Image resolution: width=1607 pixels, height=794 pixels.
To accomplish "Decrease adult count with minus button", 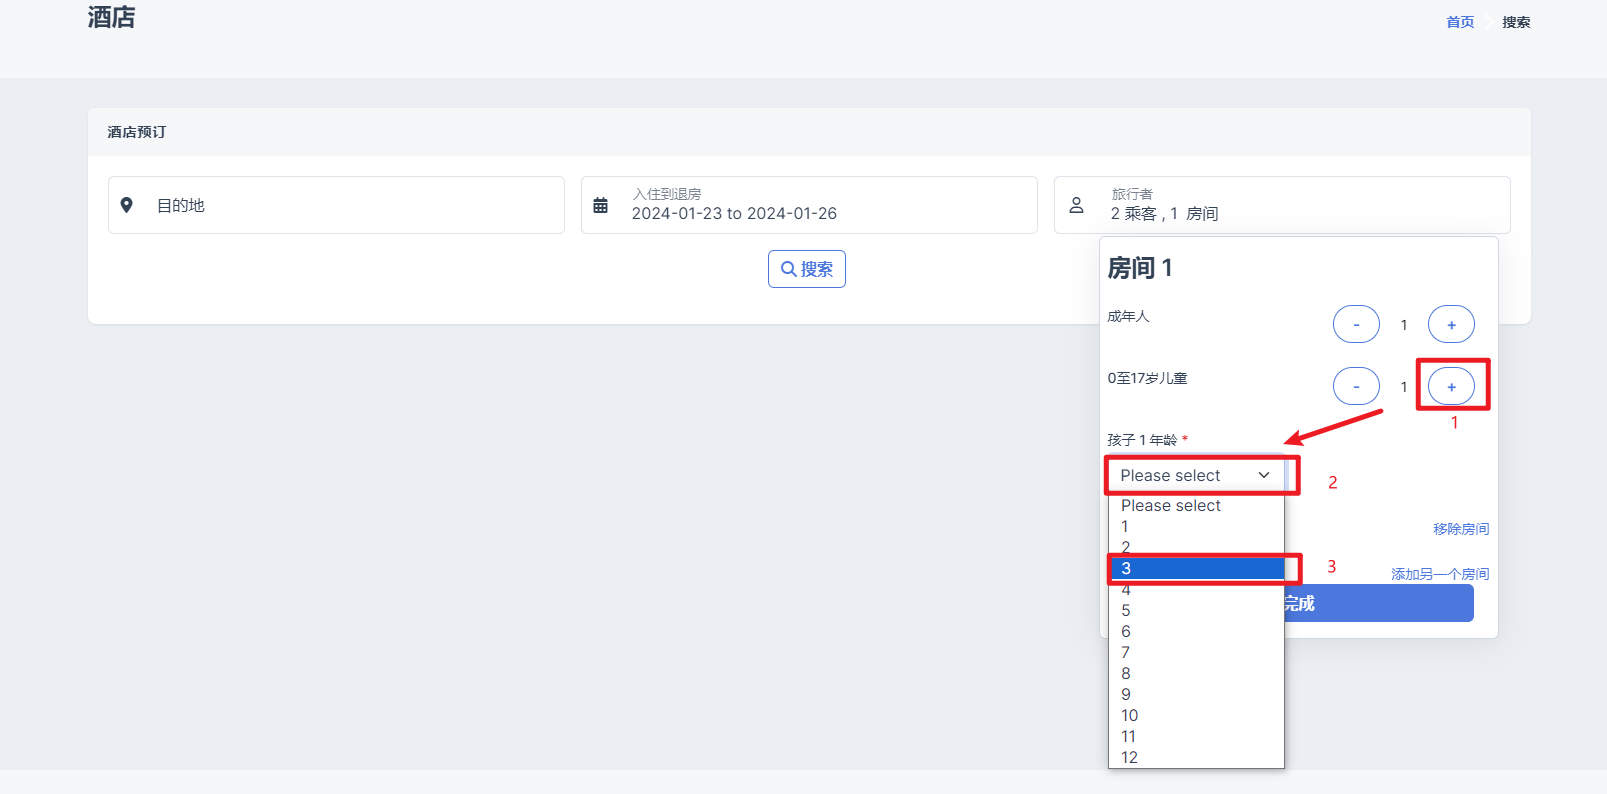I will [1355, 324].
